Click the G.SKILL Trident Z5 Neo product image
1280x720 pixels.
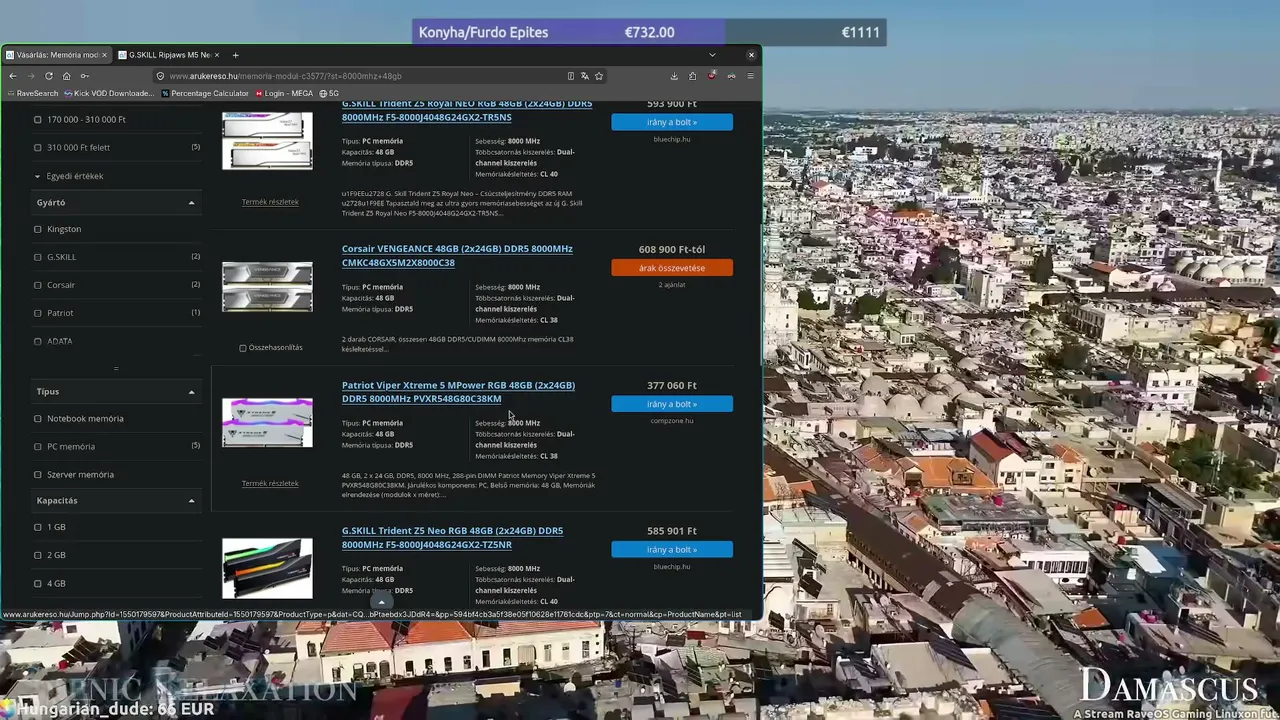pyautogui.click(x=267, y=568)
